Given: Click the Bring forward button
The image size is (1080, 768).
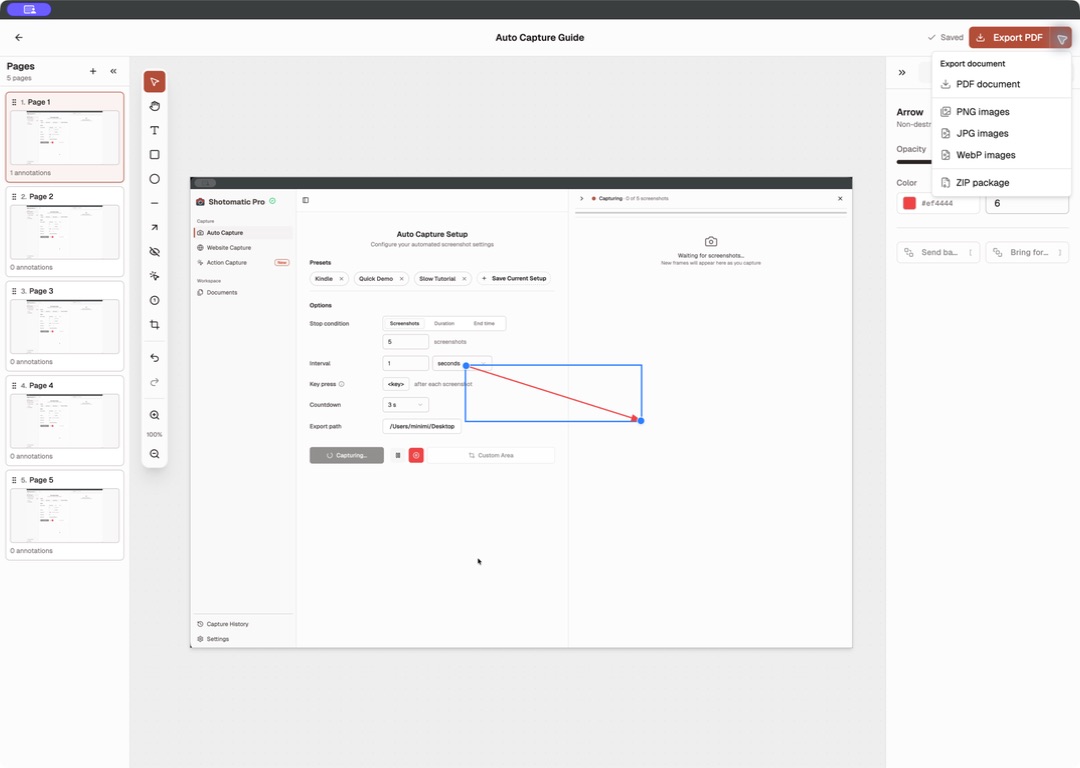Looking at the screenshot, I should click(1027, 252).
